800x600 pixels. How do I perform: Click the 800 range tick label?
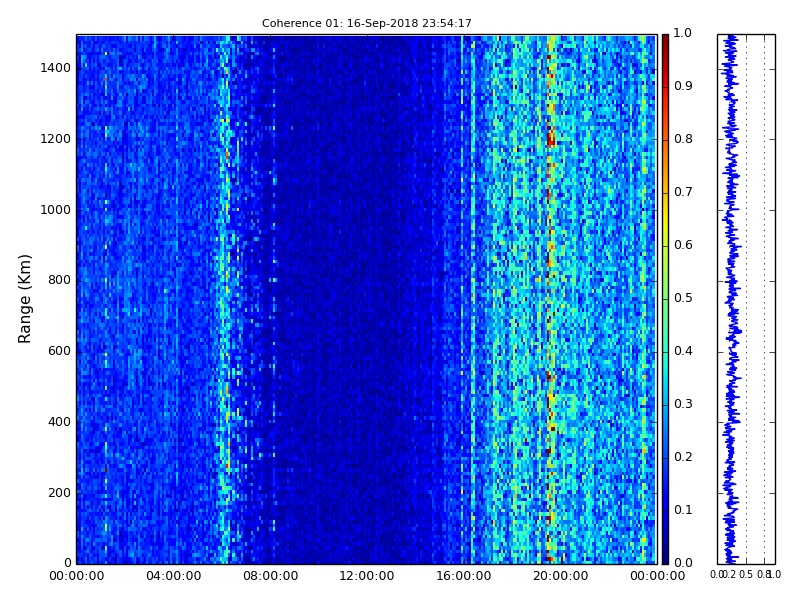pos(59,280)
